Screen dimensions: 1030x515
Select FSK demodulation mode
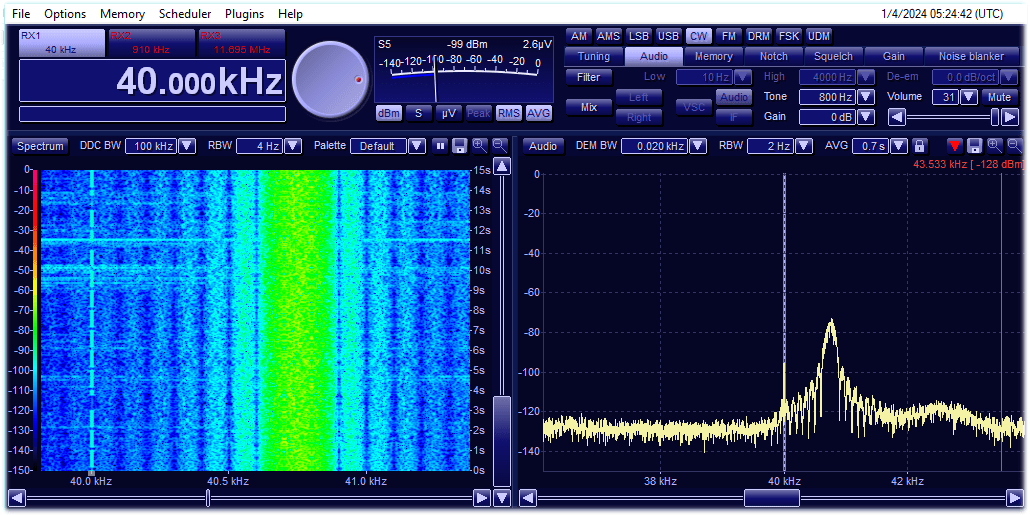pos(788,36)
